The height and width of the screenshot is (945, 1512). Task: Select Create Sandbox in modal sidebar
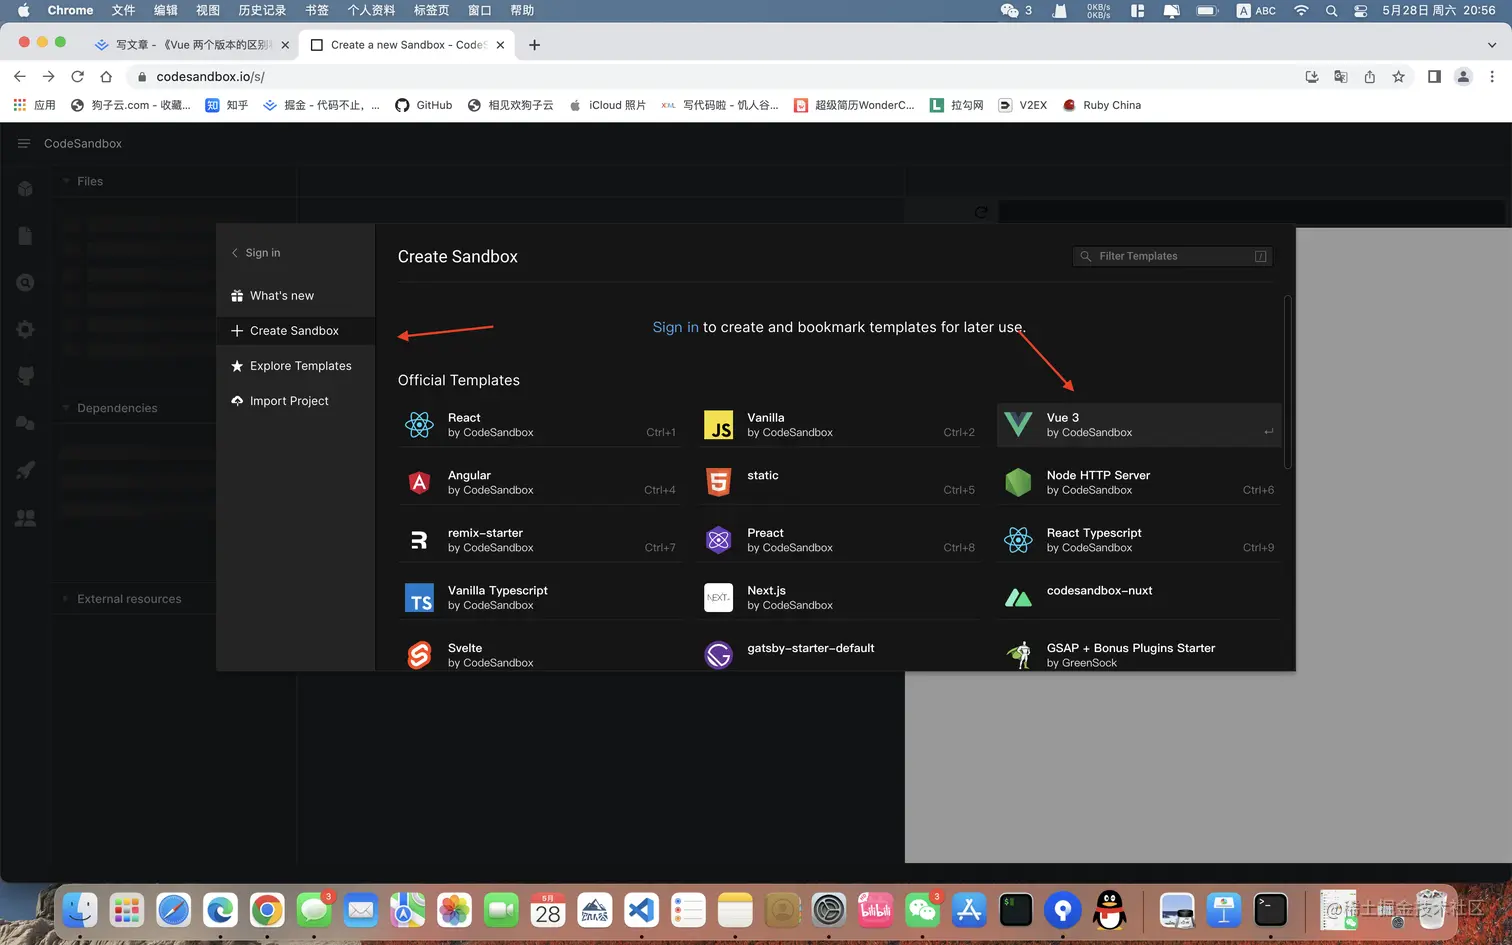pyautogui.click(x=295, y=331)
